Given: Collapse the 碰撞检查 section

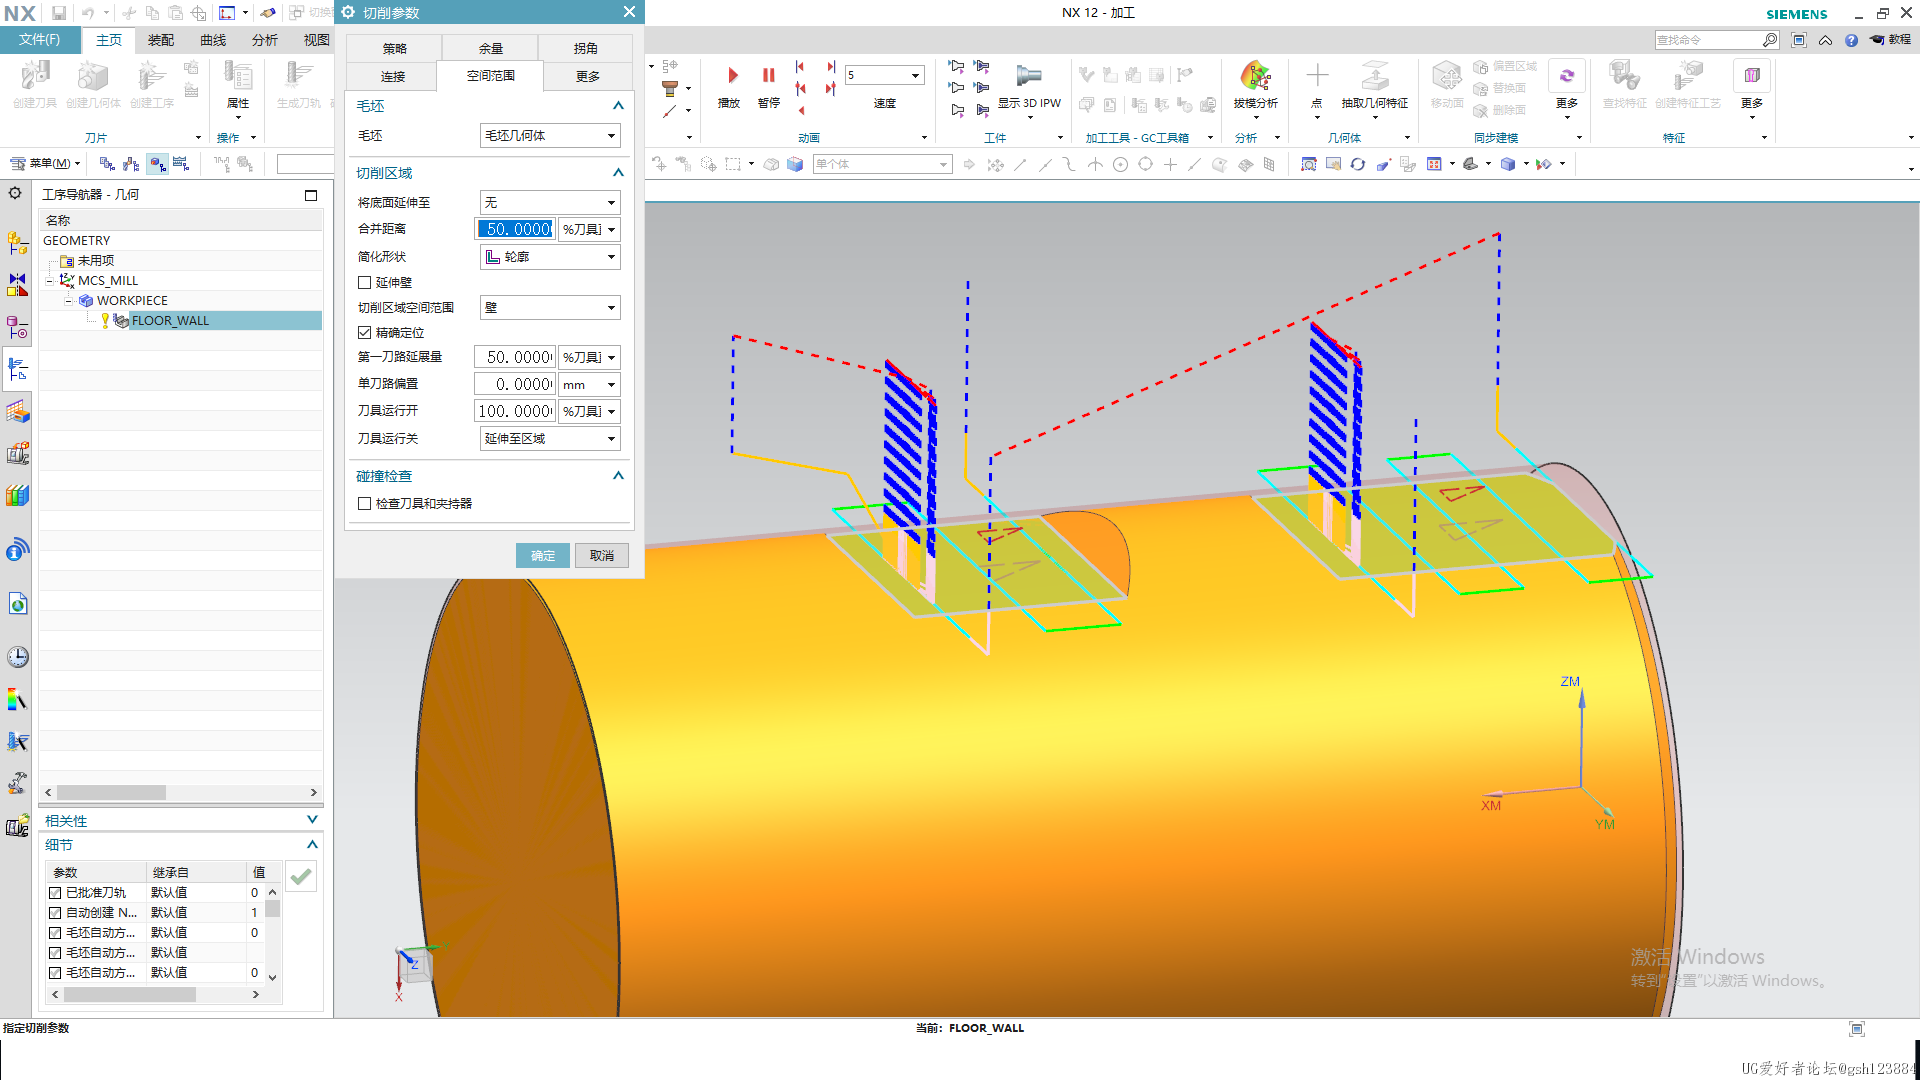Looking at the screenshot, I should (618, 476).
